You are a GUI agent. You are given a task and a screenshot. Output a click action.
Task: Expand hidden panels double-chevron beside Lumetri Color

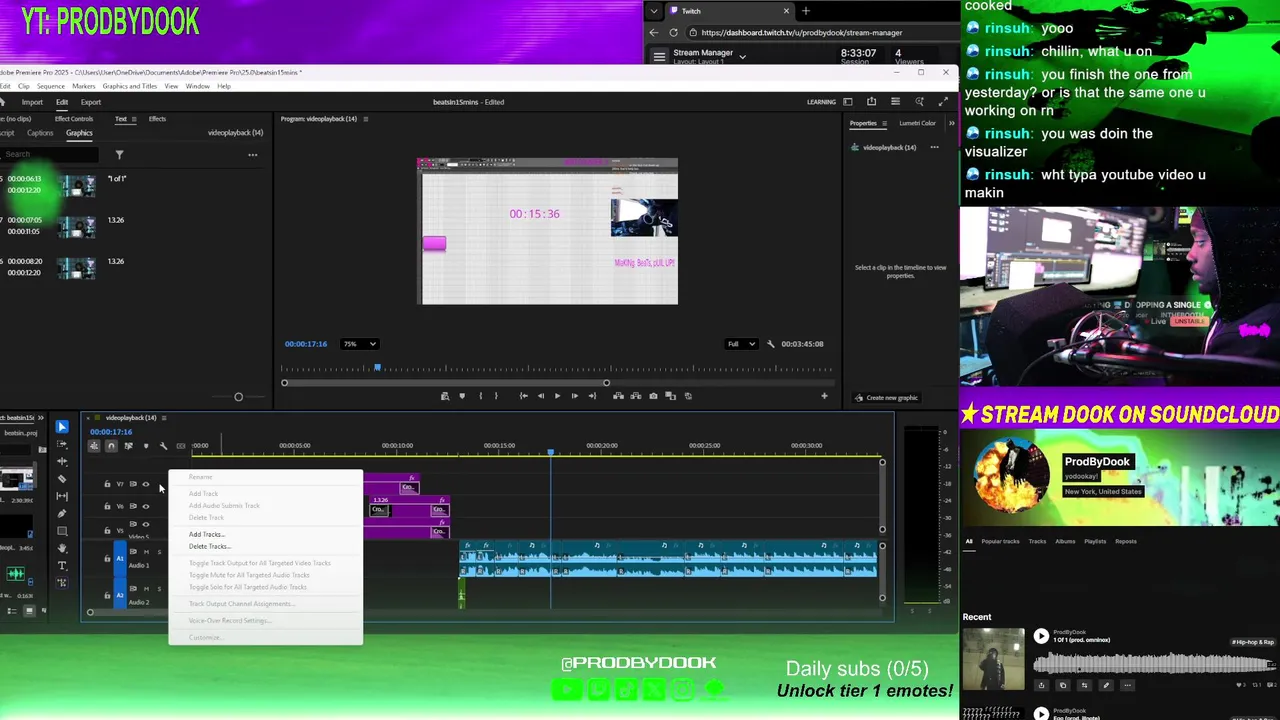tap(951, 123)
